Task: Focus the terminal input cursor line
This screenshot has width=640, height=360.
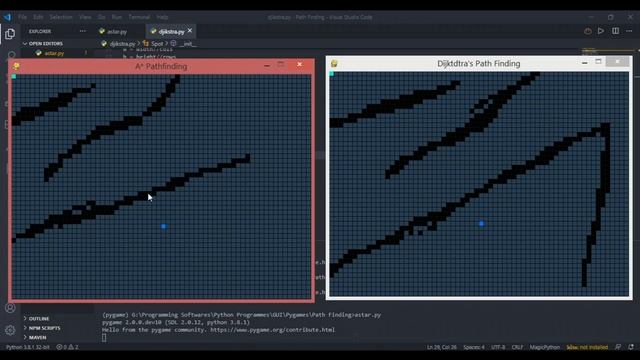Action: [104, 338]
